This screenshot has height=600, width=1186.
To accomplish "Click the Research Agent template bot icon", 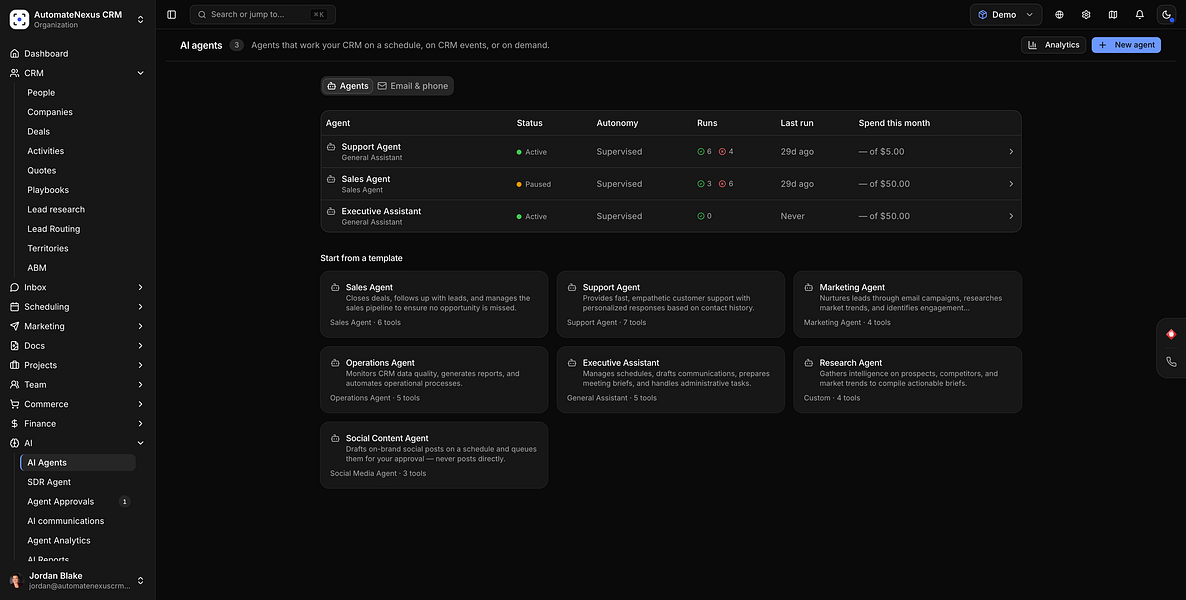I will 809,363.
